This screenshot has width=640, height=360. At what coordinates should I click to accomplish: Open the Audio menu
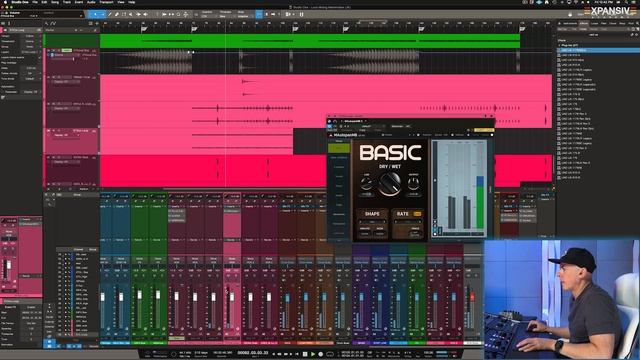91,2
